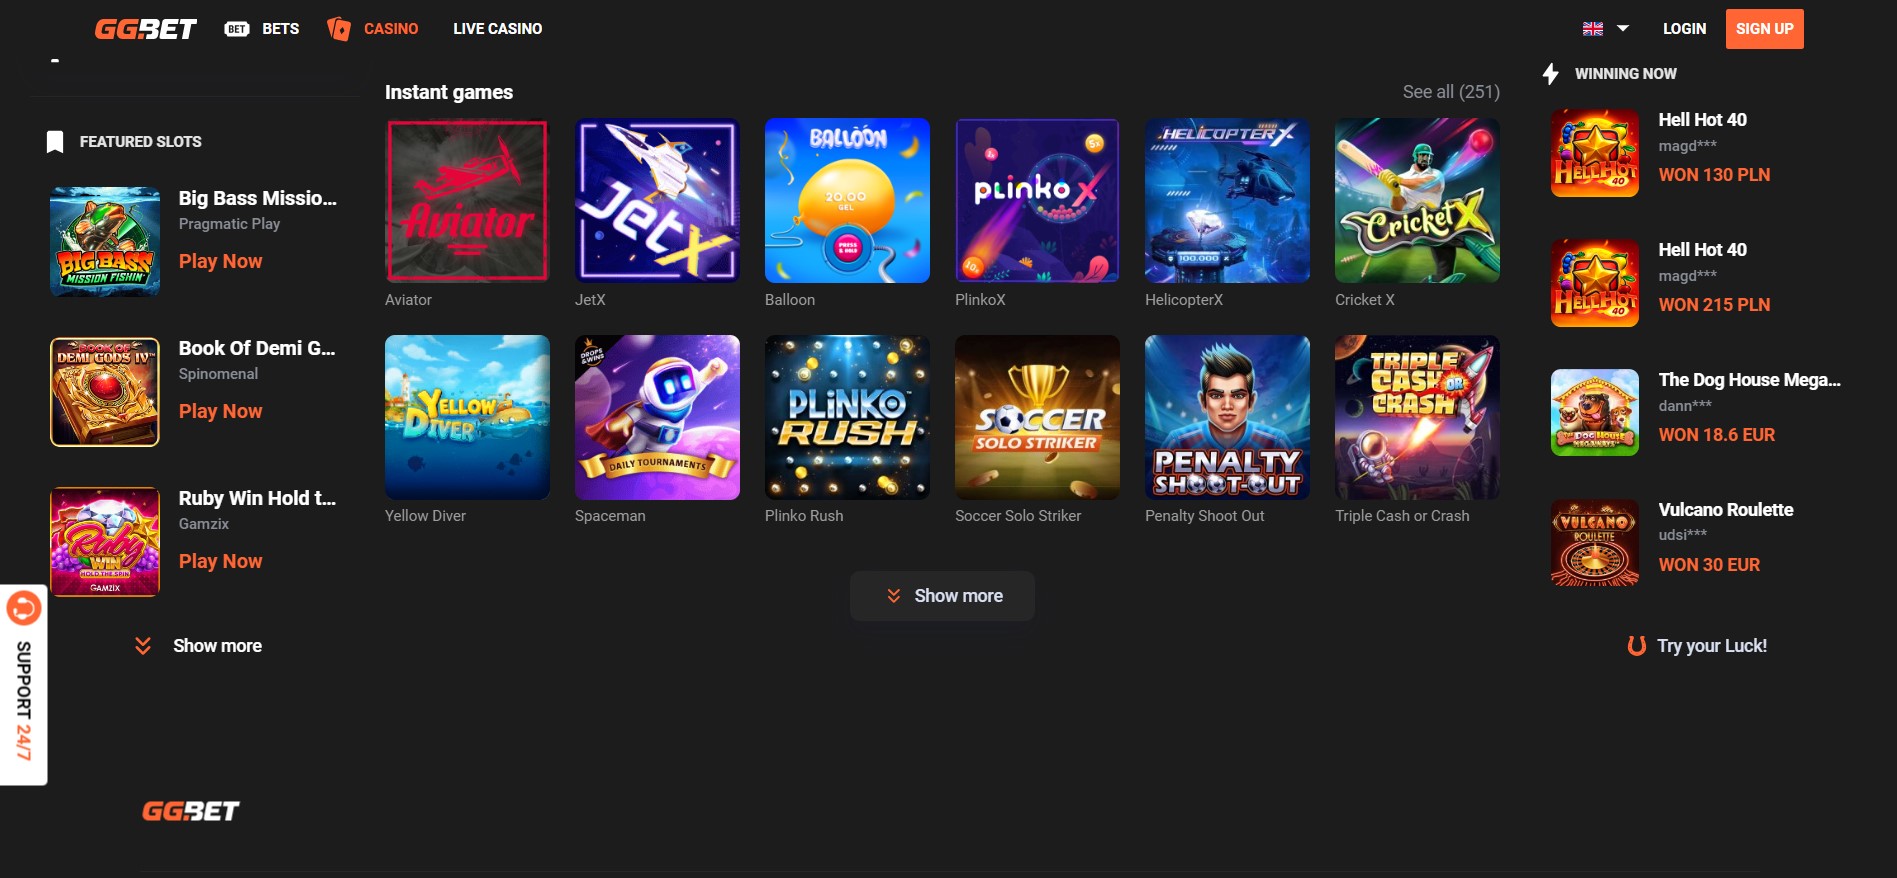Open the Triple Cash or Crash thumbnail
Screen dimensions: 1897x878
1418,417
